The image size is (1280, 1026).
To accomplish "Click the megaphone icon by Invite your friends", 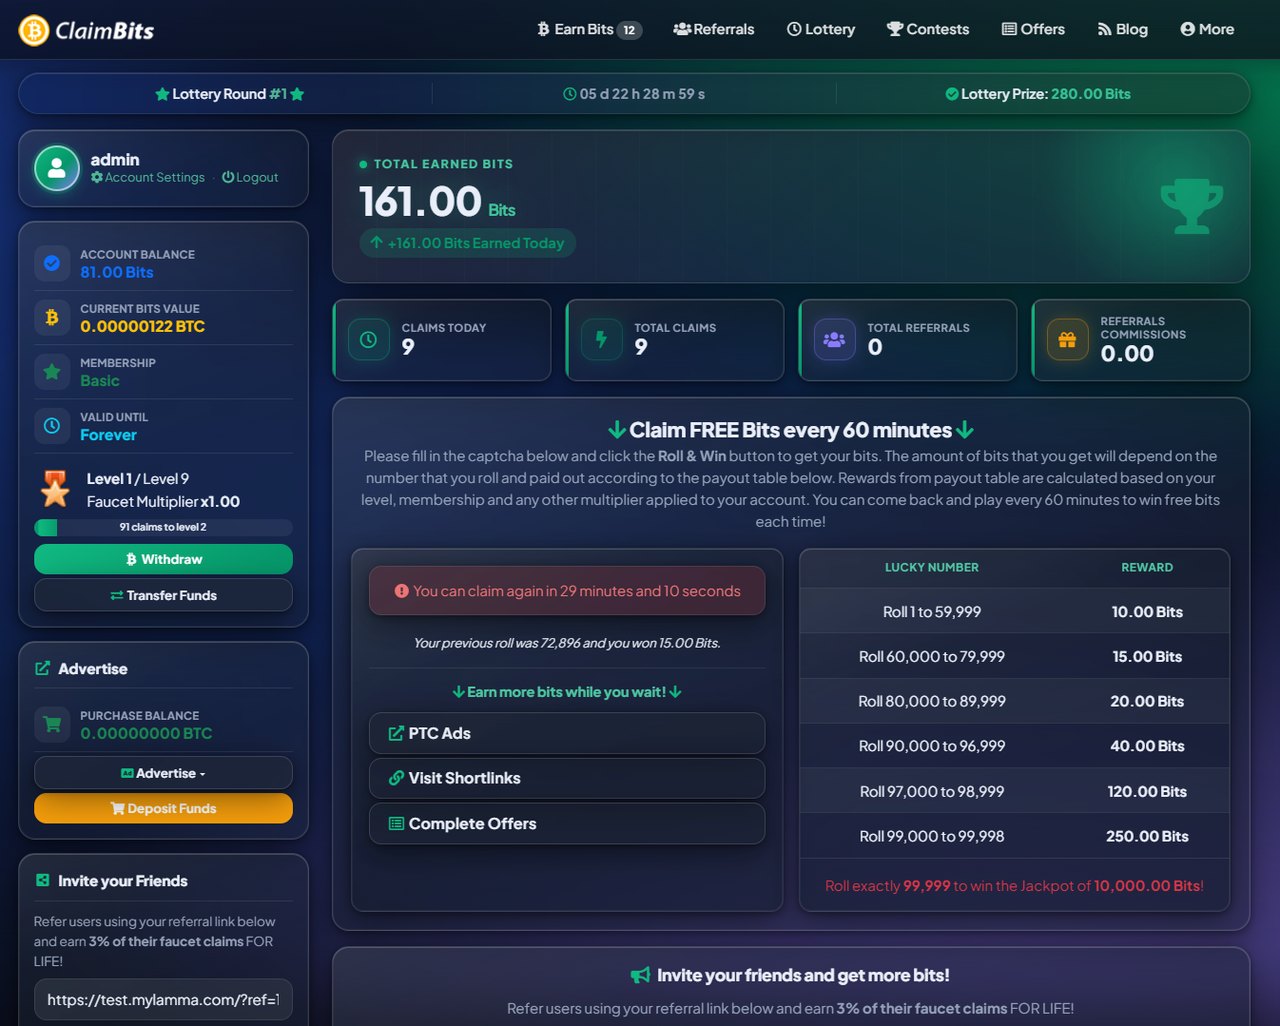I will pyautogui.click(x=640, y=975).
